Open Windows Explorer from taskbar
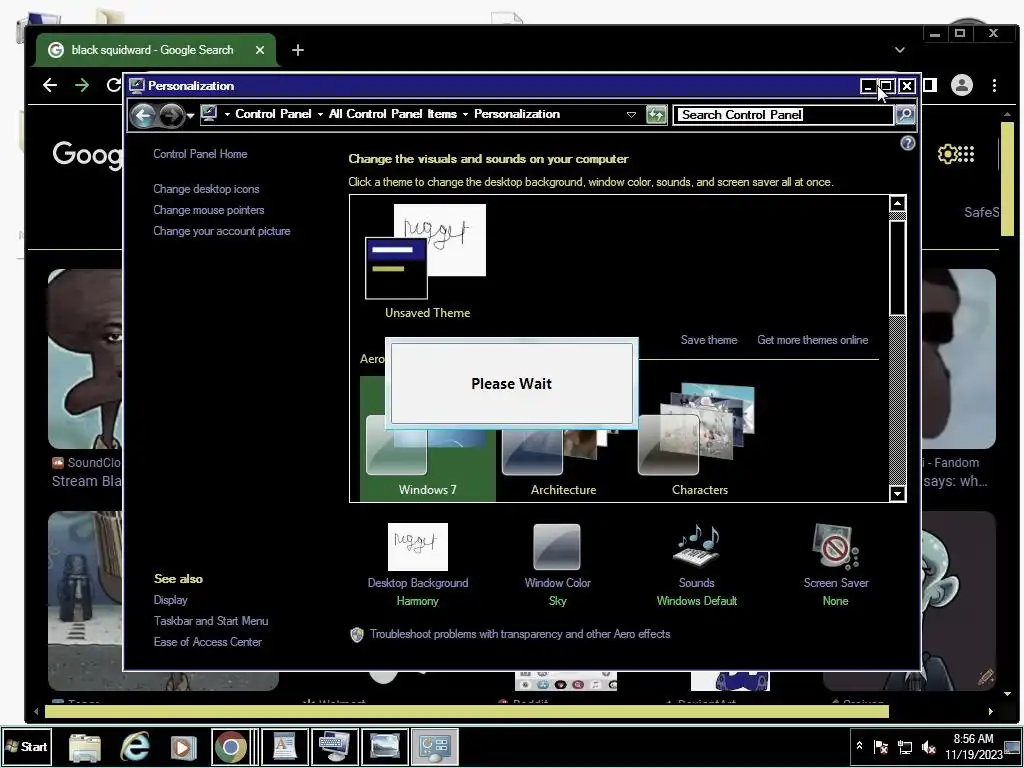1024x768 pixels. [84, 747]
